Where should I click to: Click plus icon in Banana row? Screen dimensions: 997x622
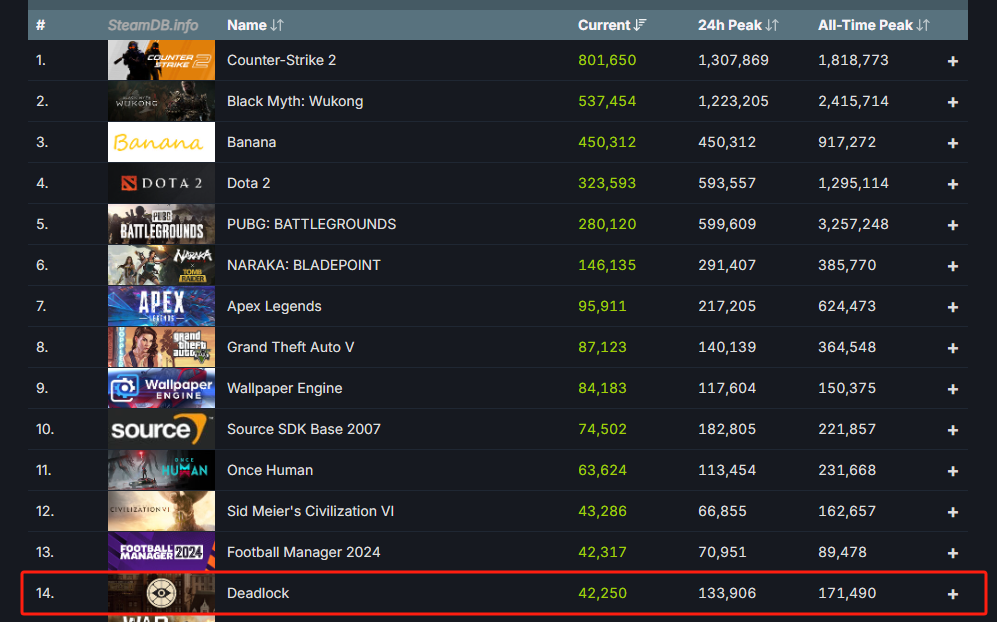[x=952, y=143]
